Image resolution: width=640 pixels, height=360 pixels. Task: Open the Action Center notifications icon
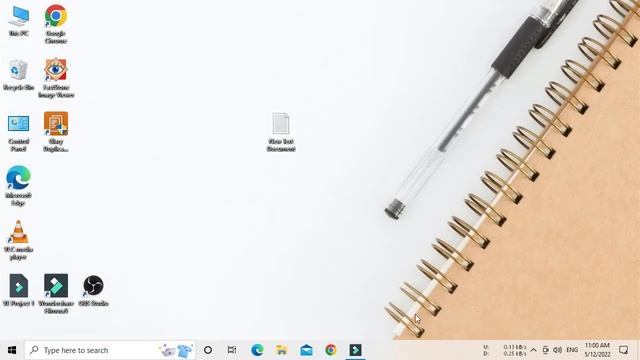point(623,350)
